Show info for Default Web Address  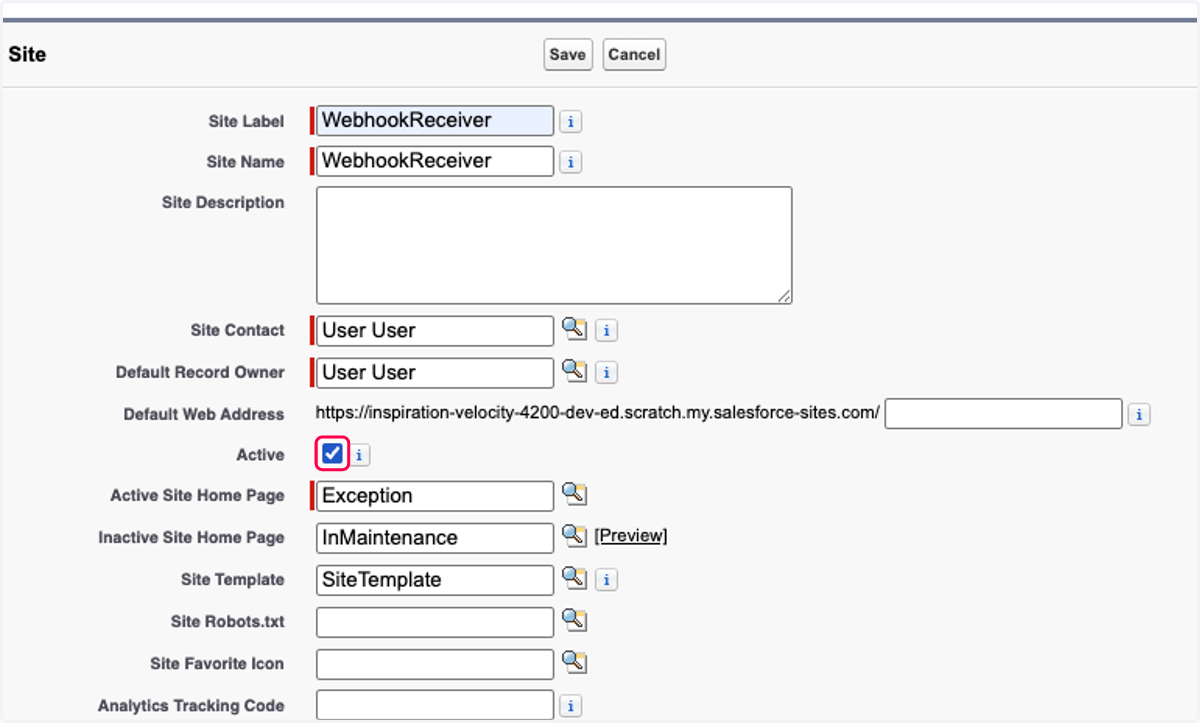point(1139,414)
